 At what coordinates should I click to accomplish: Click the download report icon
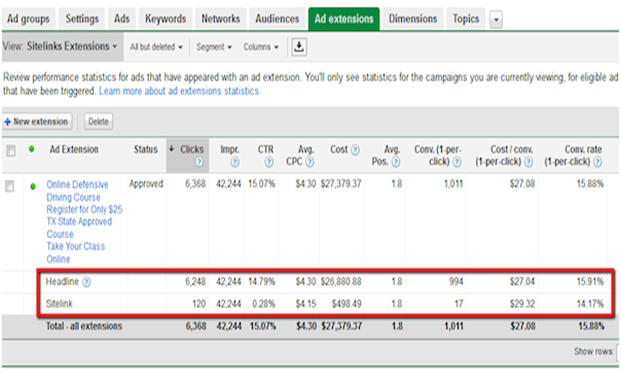[x=299, y=47]
